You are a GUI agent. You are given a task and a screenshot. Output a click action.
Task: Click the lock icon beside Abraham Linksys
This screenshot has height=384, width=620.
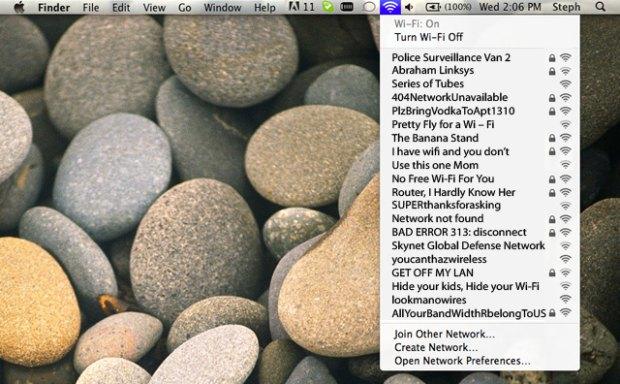[552, 72]
